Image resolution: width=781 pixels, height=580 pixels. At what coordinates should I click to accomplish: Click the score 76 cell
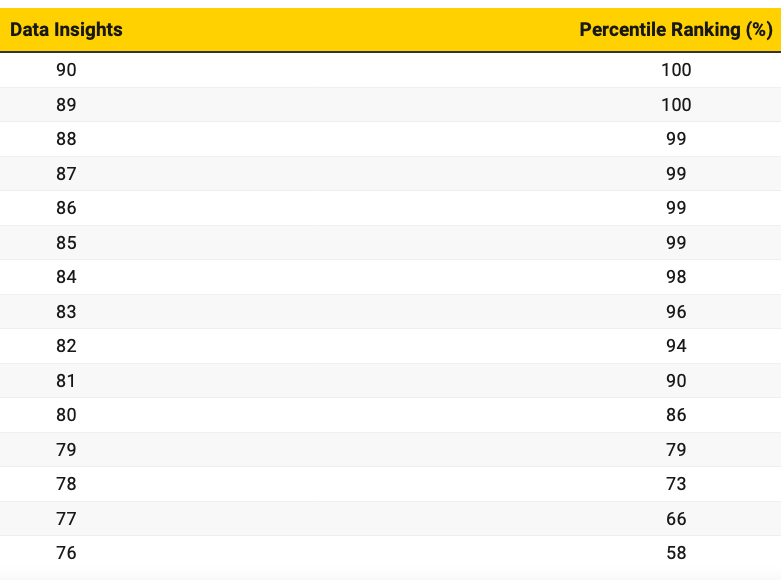66,553
